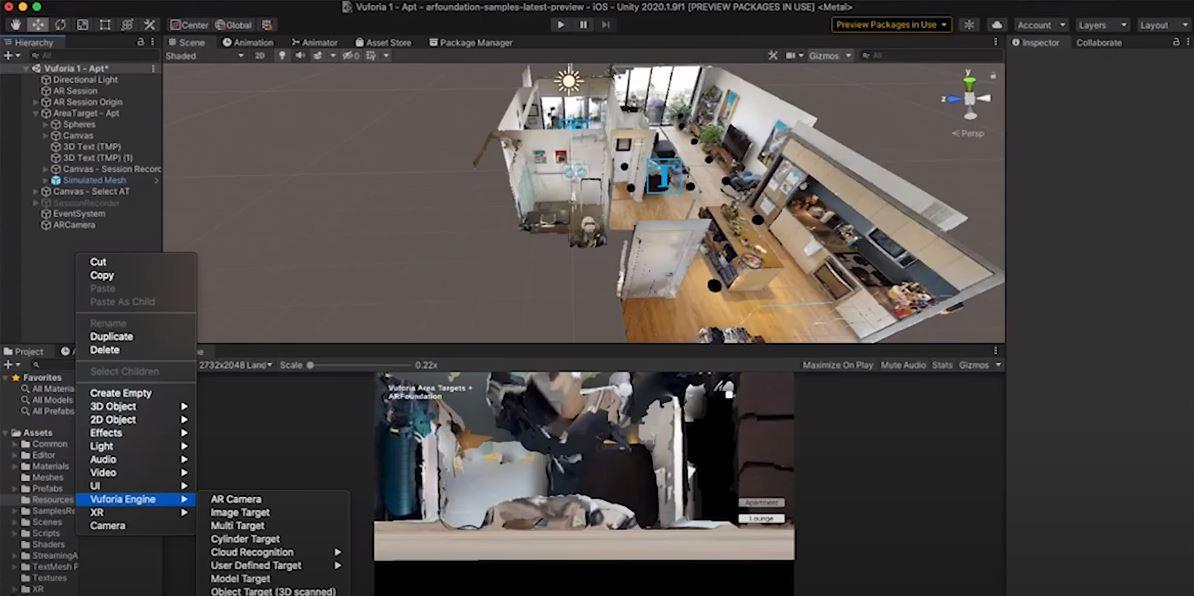
Task: Toggle scene lighting bulb icon
Action: click(282, 56)
